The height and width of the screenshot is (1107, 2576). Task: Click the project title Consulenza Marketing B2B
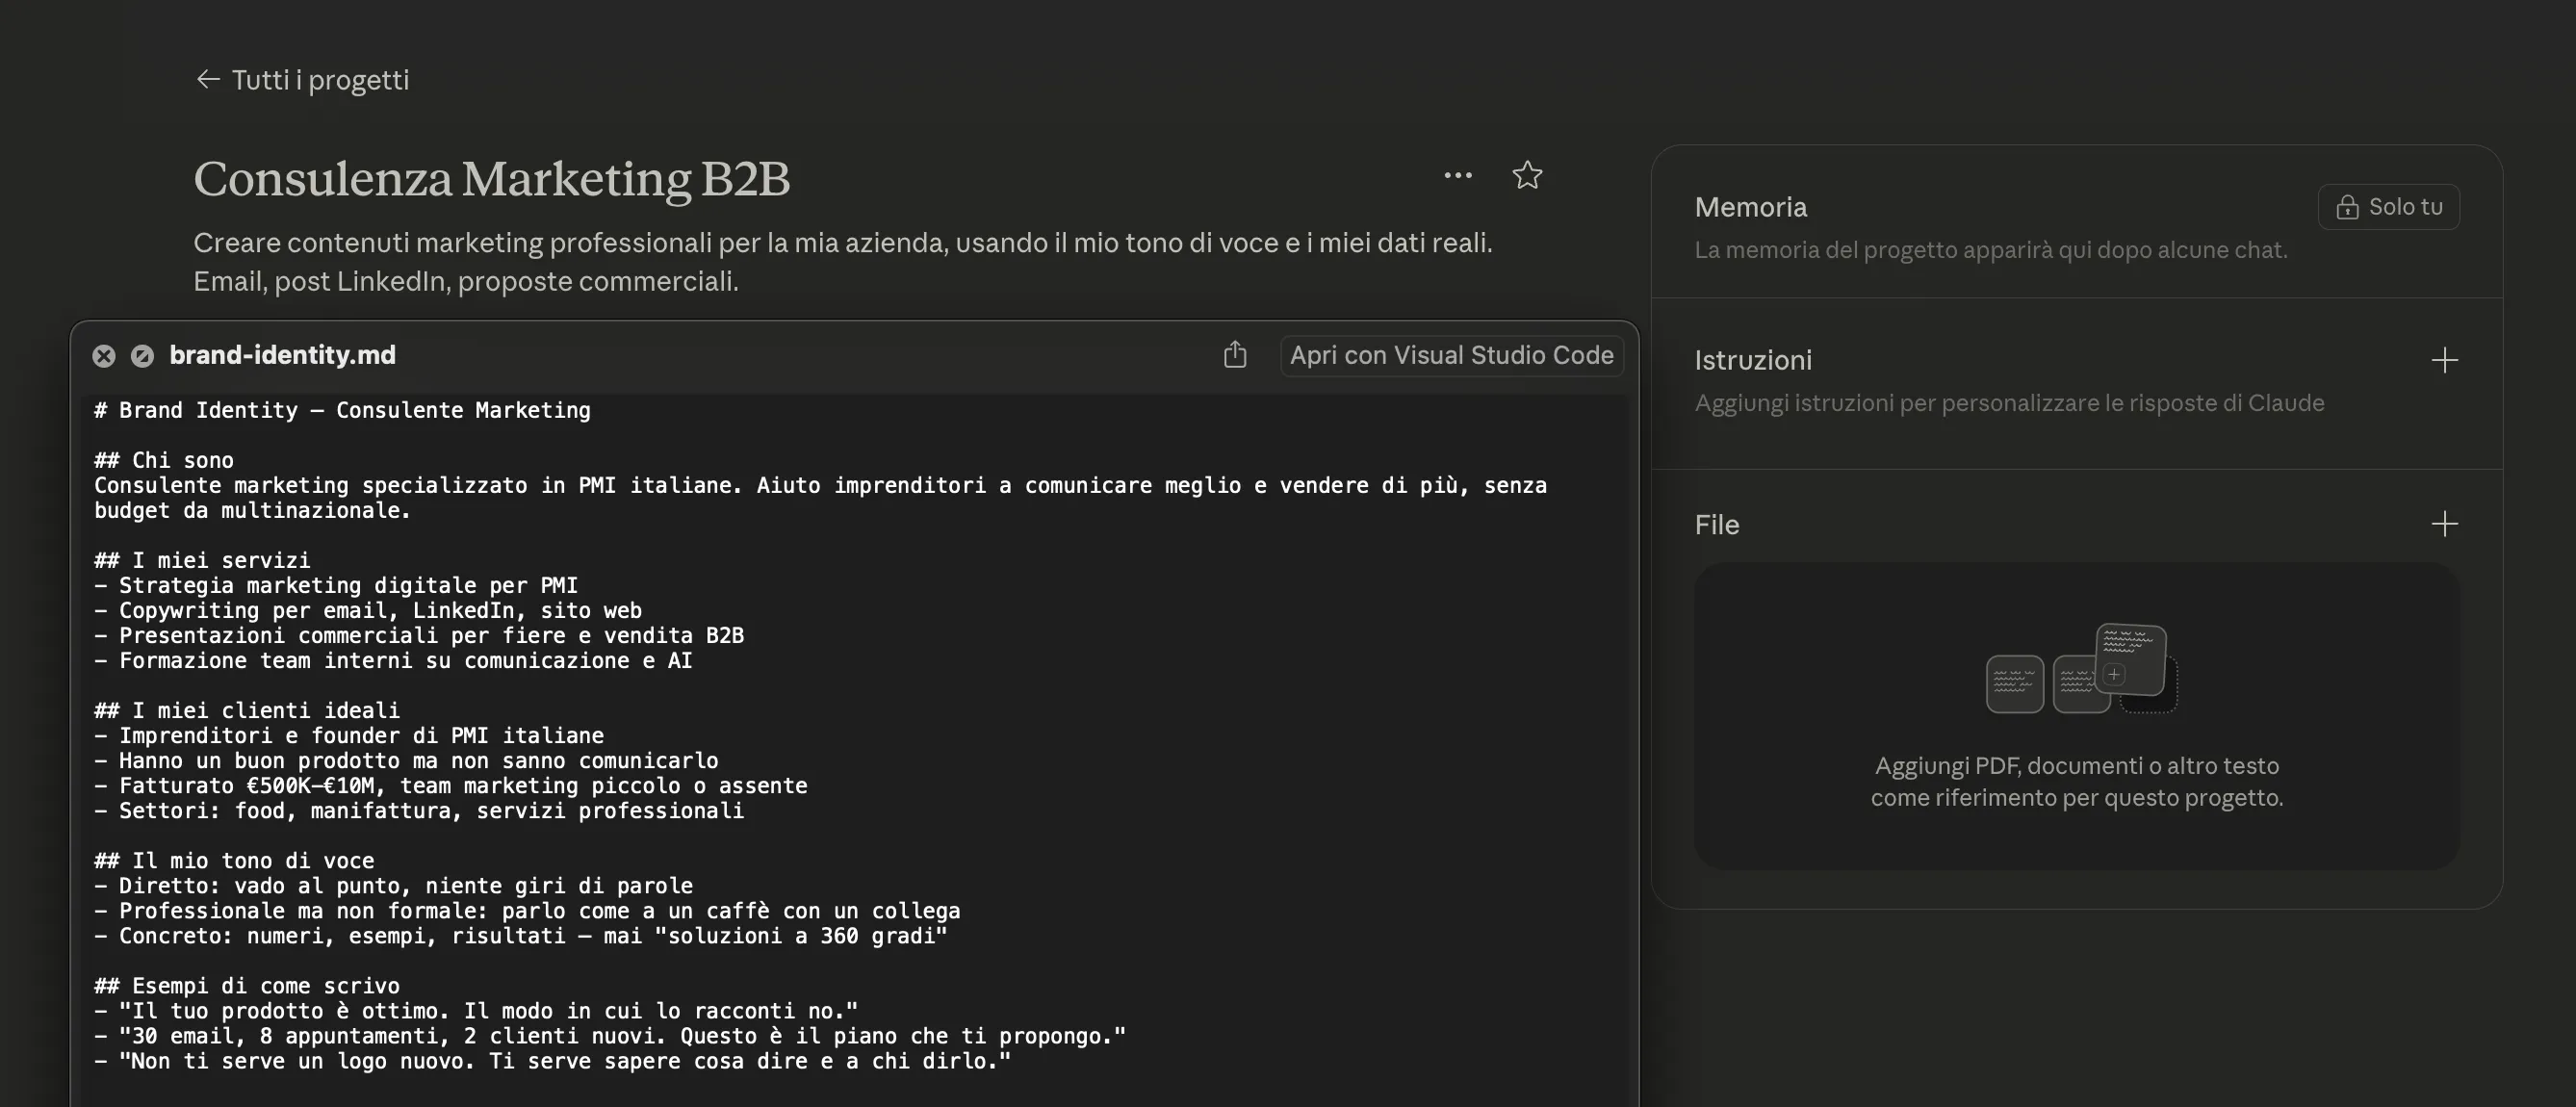pos(491,178)
